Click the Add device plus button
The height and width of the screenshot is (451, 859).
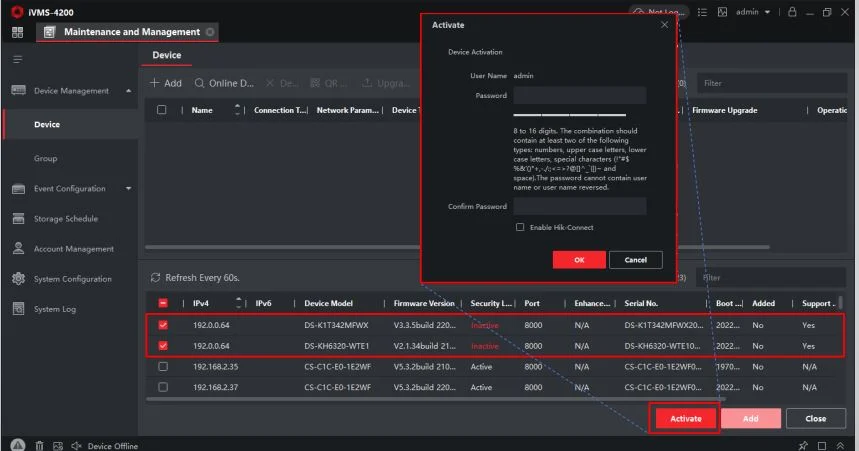(x=165, y=83)
